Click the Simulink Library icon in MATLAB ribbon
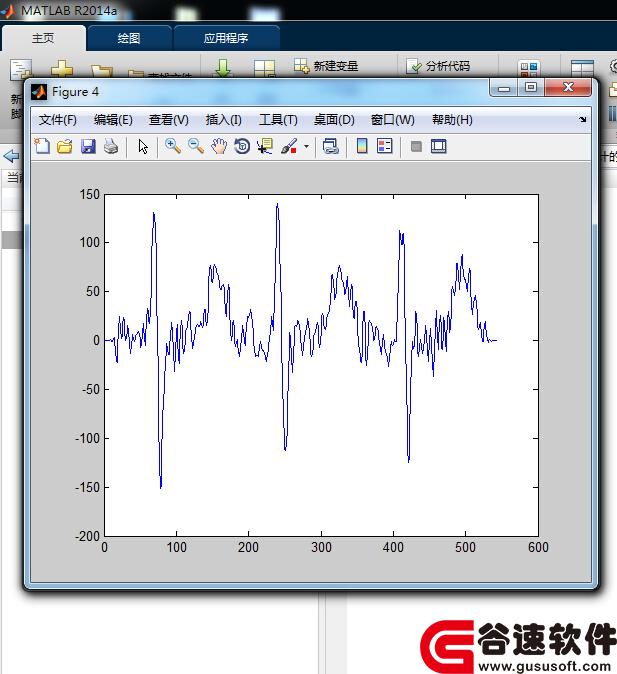 pyautogui.click(x=529, y=68)
